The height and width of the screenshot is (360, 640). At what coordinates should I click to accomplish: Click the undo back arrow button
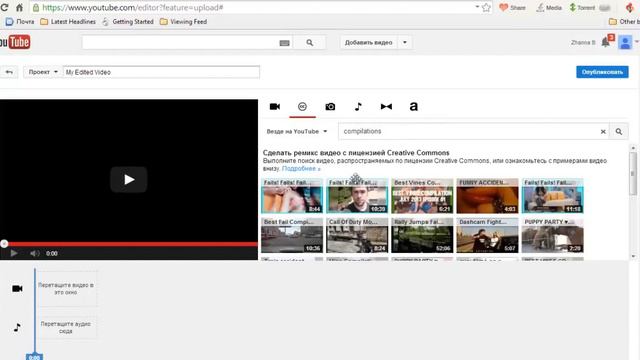coord(9,72)
